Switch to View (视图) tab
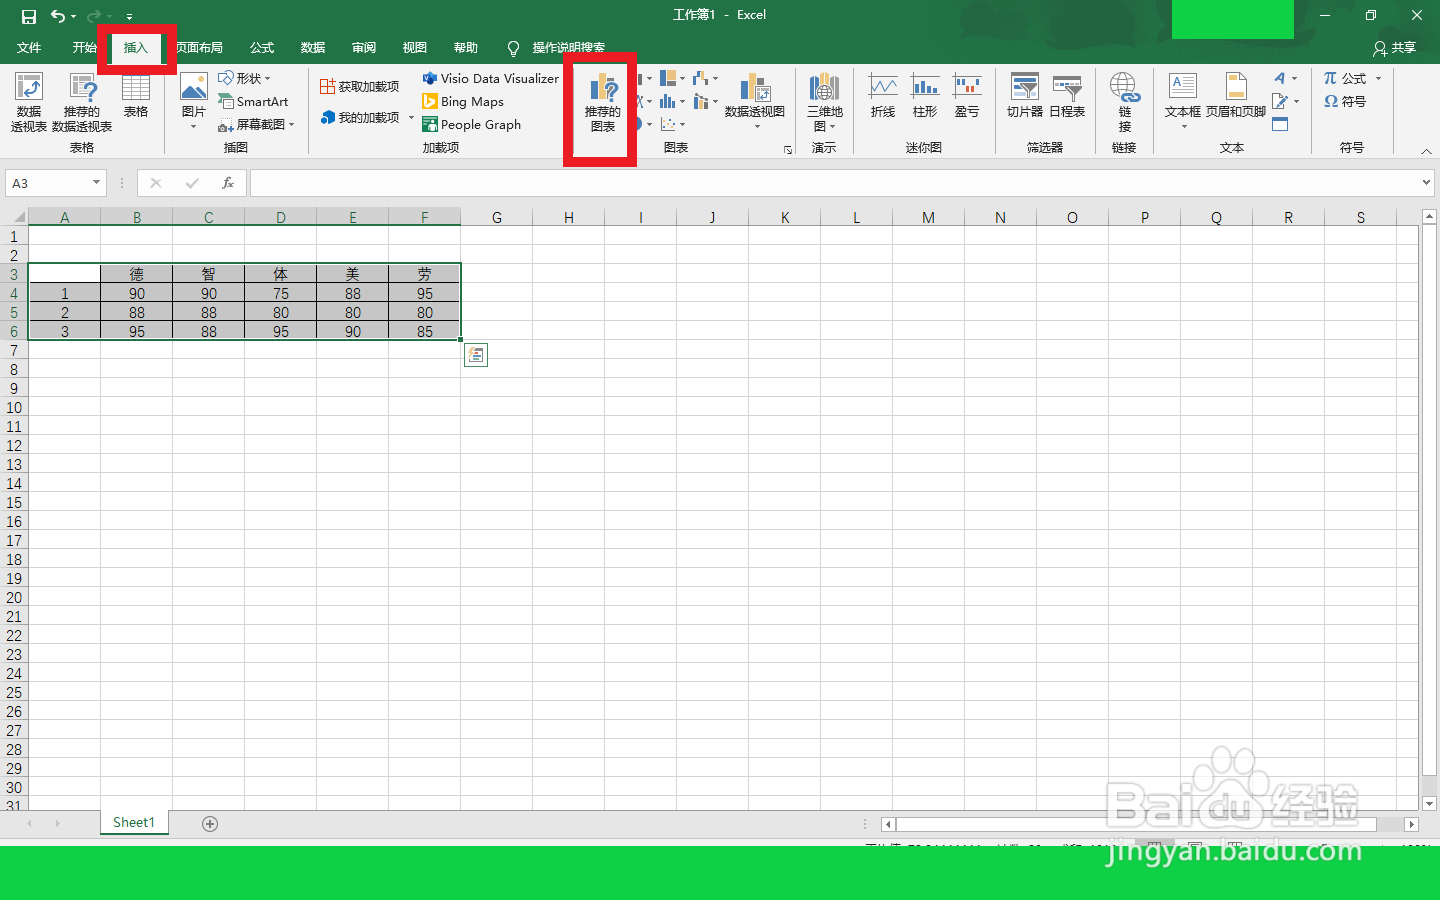The image size is (1440, 900). [x=415, y=48]
